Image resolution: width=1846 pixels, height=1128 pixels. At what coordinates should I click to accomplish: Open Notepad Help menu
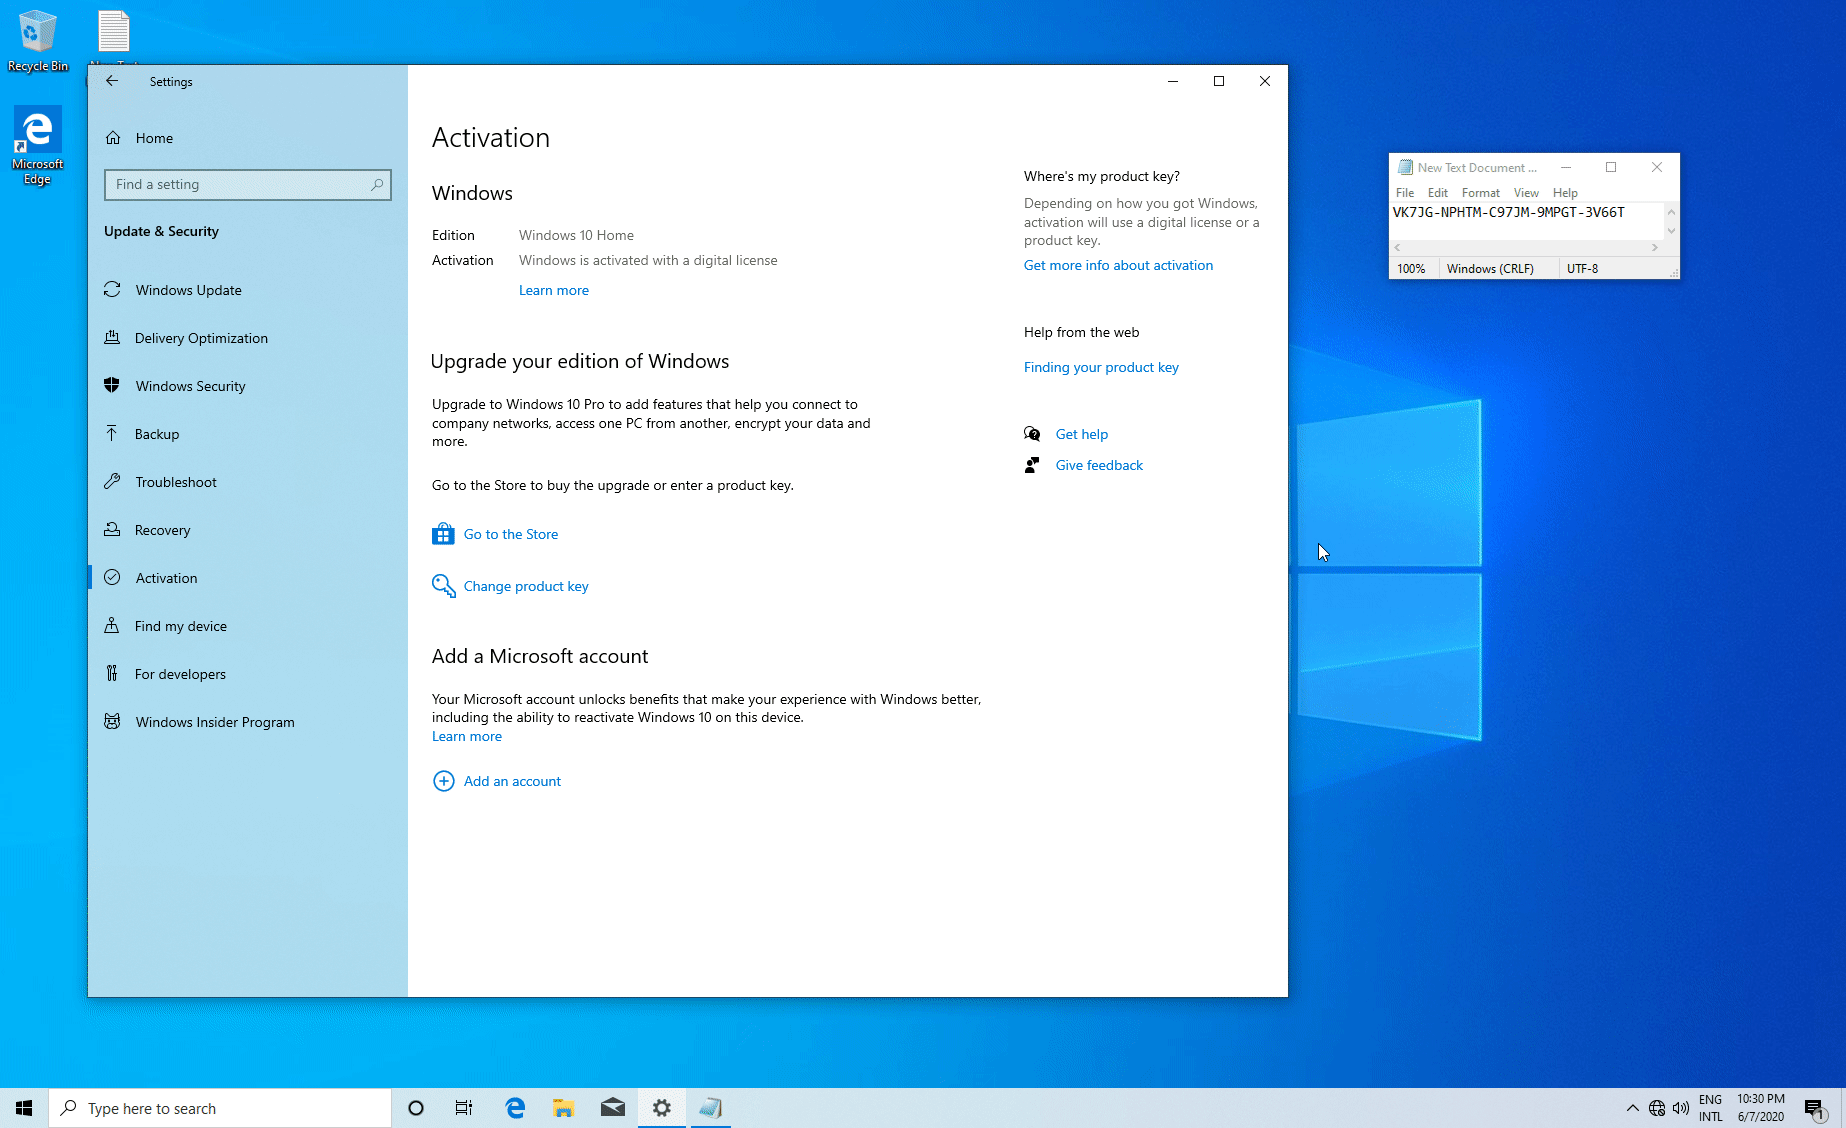tap(1565, 193)
